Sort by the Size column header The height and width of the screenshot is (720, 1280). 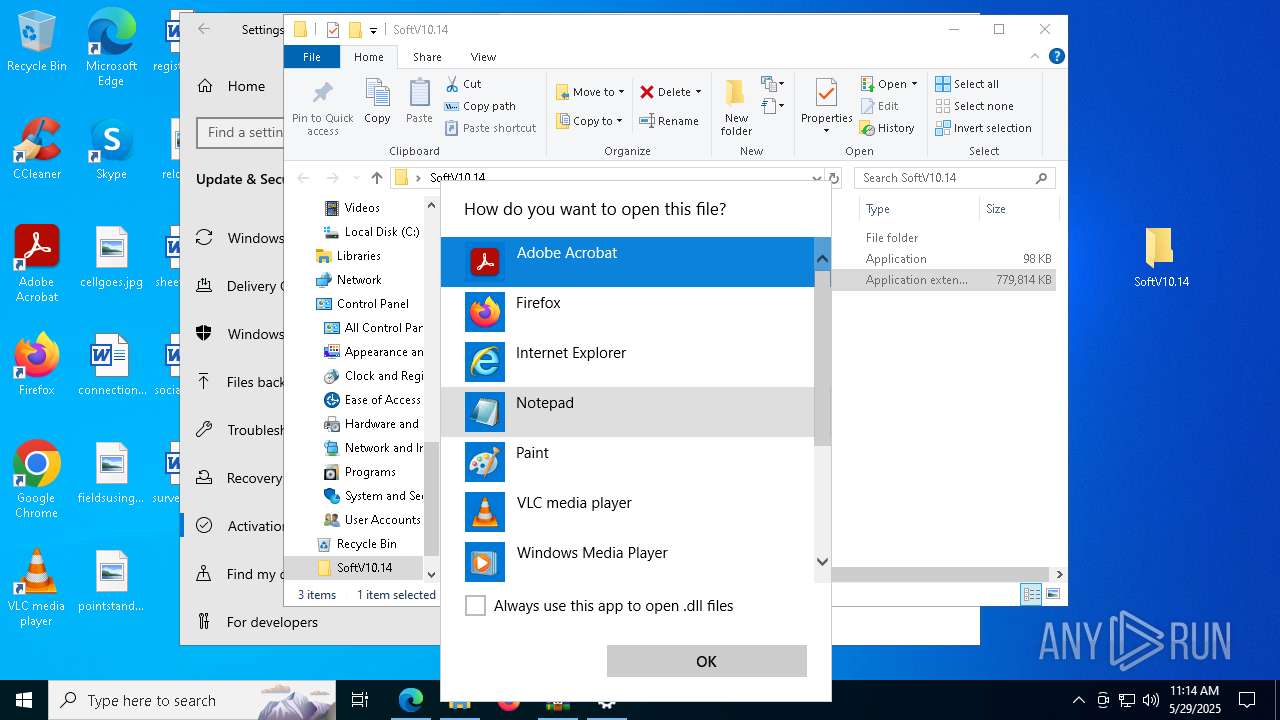coord(1018,209)
